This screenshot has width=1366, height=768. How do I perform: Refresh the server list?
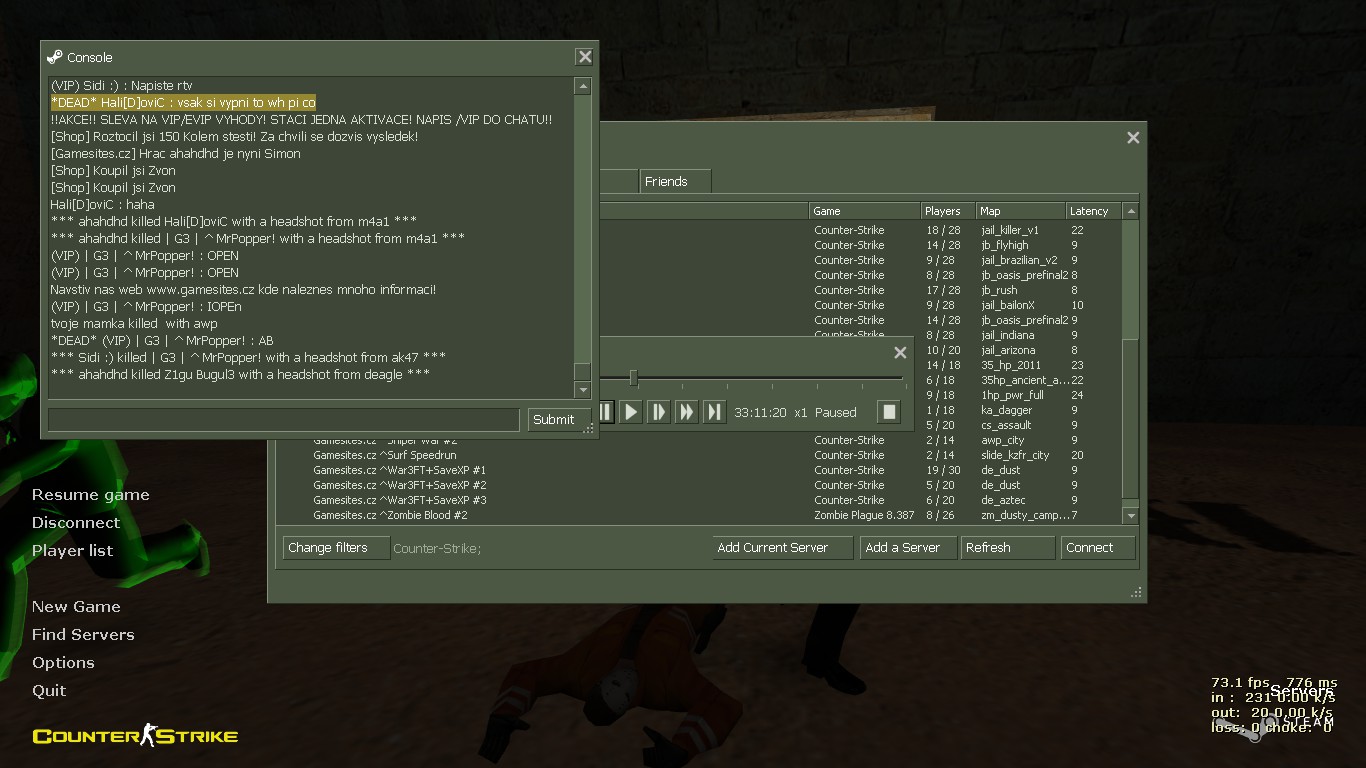tap(1007, 548)
